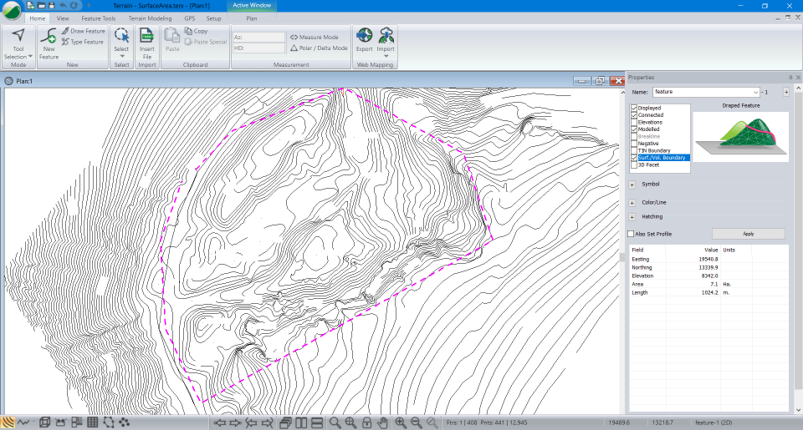Expand the Symbol section
This screenshot has width=803, height=430.
pos(632,184)
